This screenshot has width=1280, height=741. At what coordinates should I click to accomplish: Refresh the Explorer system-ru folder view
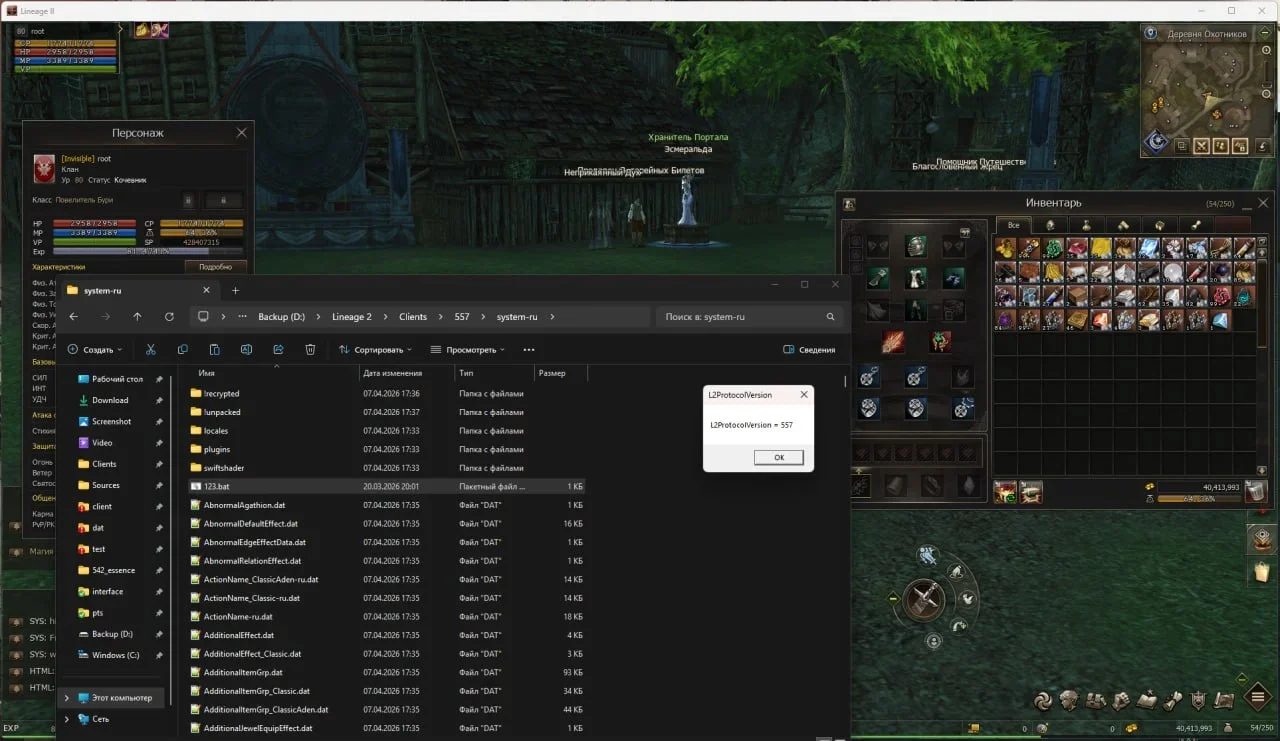169,317
